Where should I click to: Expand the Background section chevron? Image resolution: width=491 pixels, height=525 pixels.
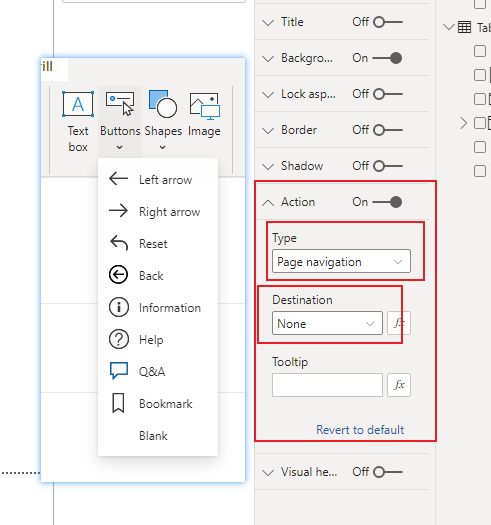point(268,59)
